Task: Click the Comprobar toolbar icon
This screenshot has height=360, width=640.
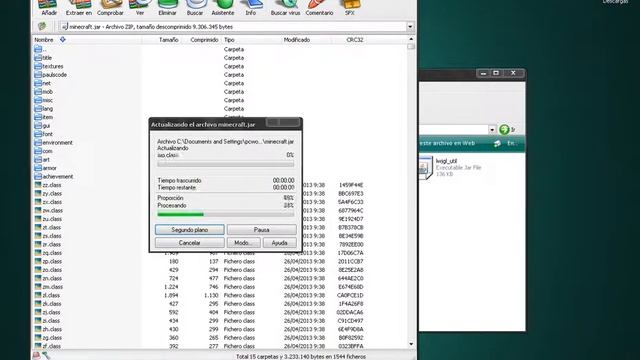Action: coord(110,7)
